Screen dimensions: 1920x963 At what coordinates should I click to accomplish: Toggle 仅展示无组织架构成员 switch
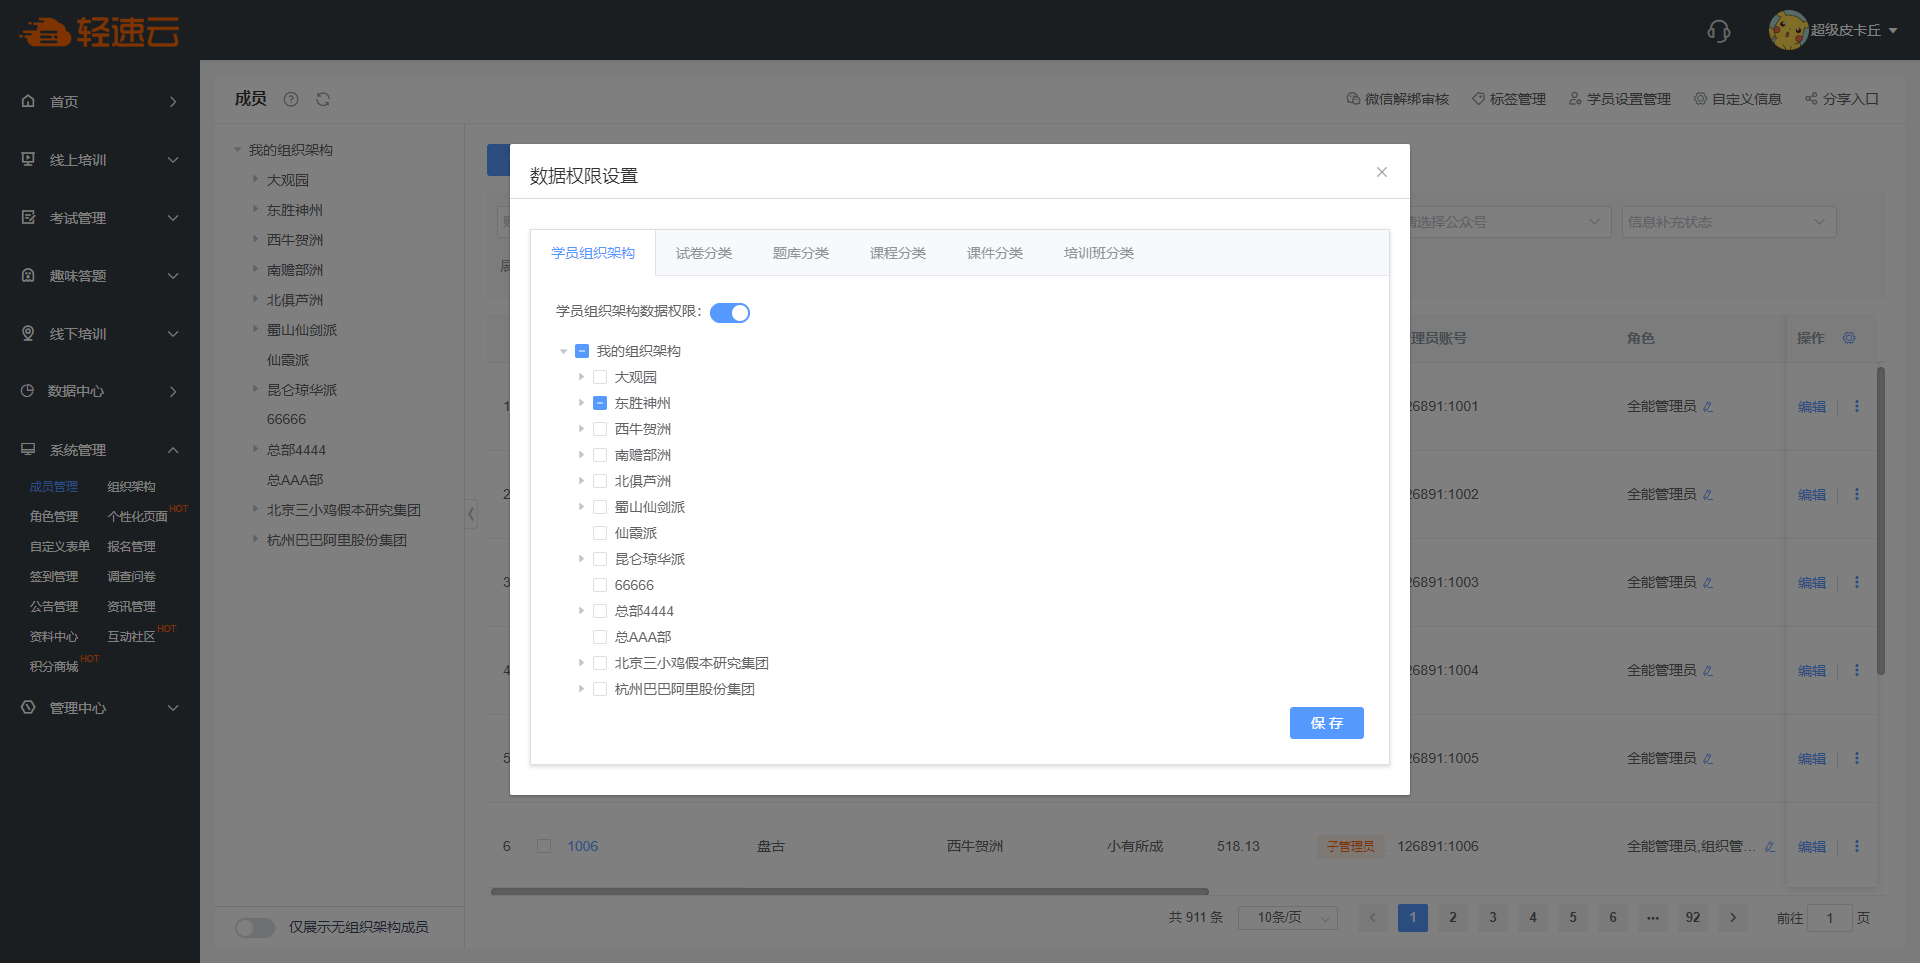coord(255,927)
